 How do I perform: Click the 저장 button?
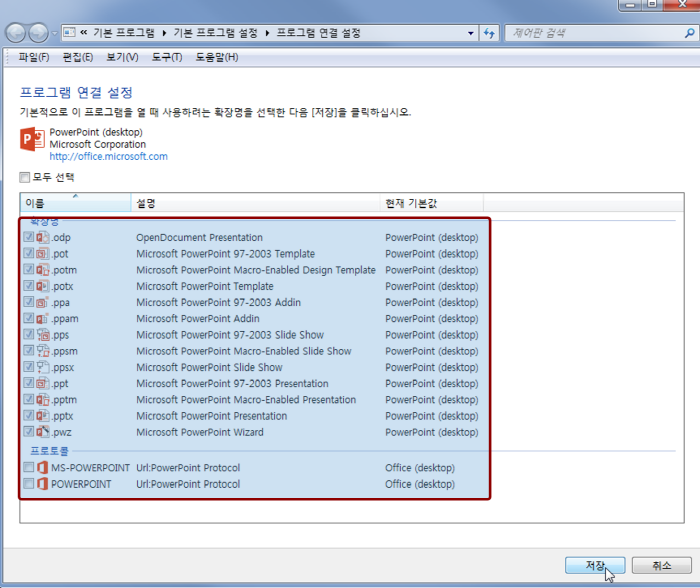point(595,565)
